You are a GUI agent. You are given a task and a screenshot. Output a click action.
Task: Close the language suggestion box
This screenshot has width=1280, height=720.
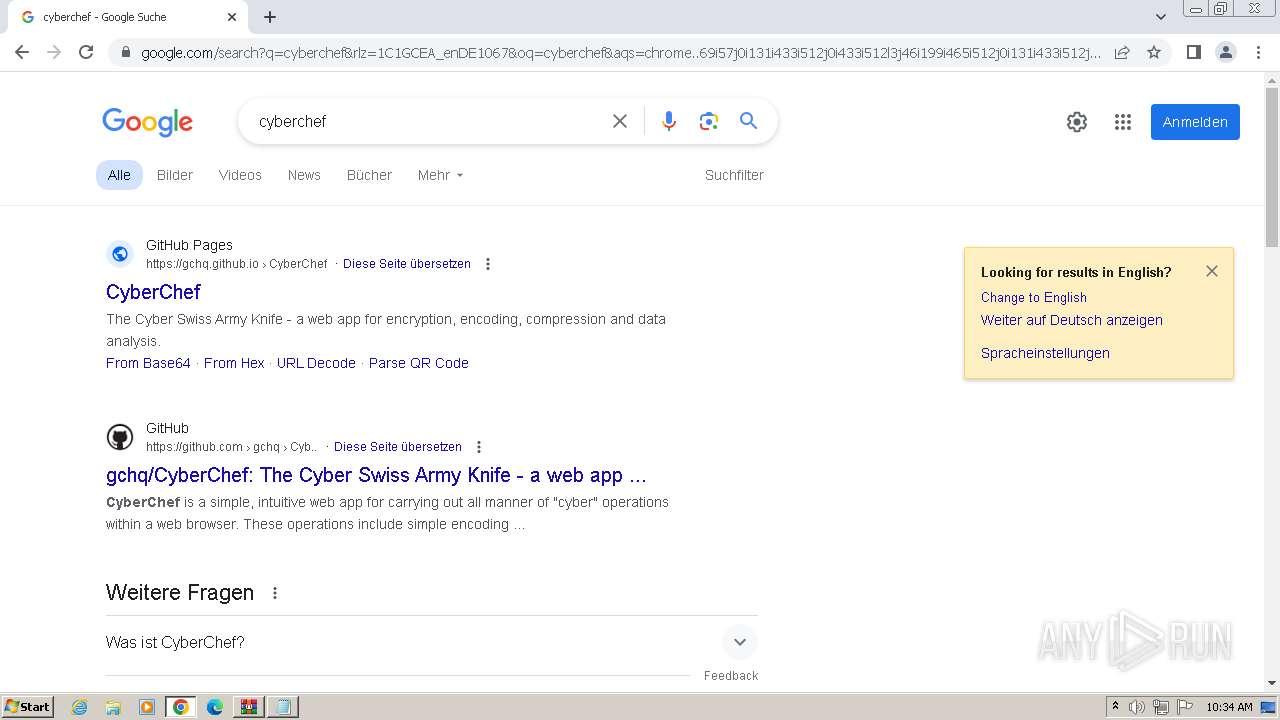(1212, 271)
